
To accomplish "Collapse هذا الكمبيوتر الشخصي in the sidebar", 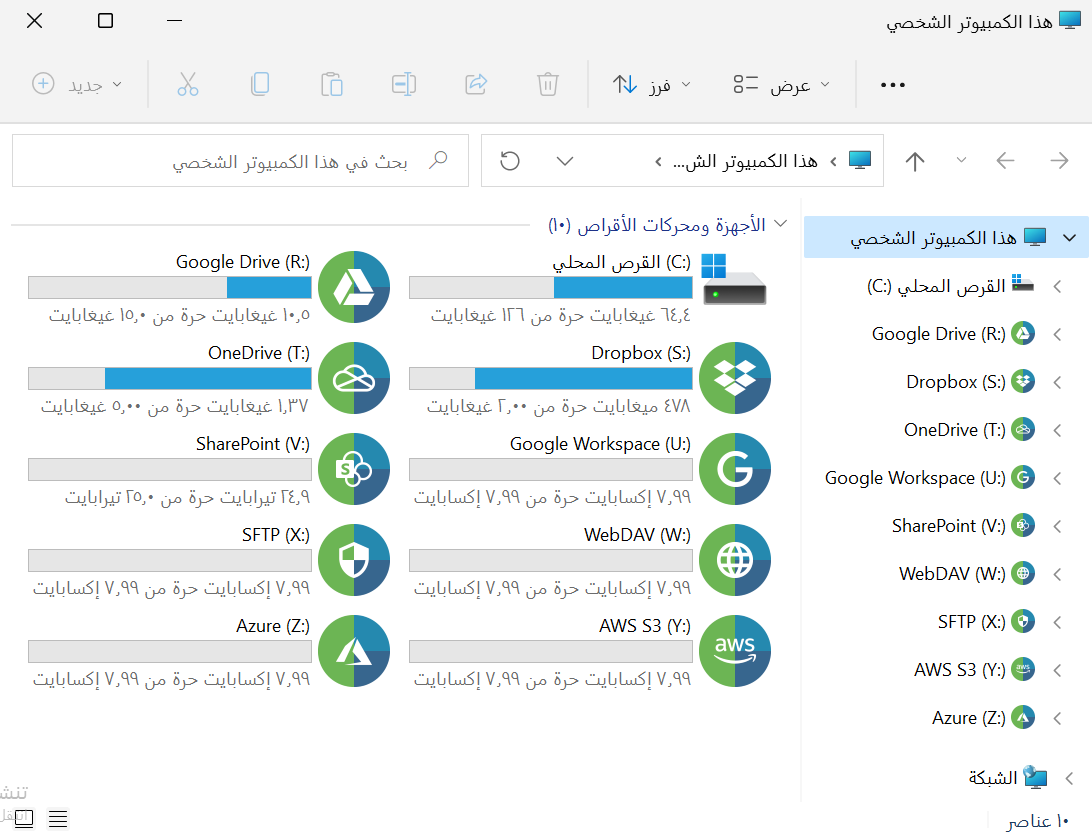I will [1070, 238].
